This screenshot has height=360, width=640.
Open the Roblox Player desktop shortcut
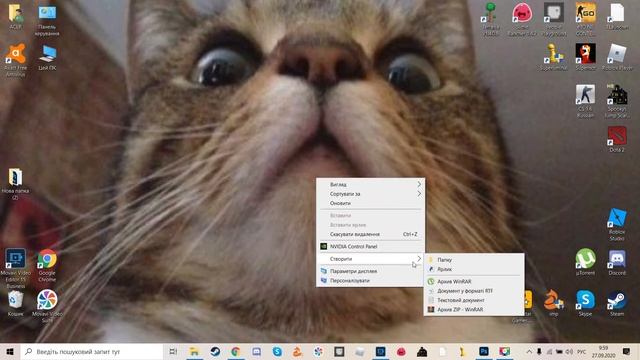[x=617, y=56]
